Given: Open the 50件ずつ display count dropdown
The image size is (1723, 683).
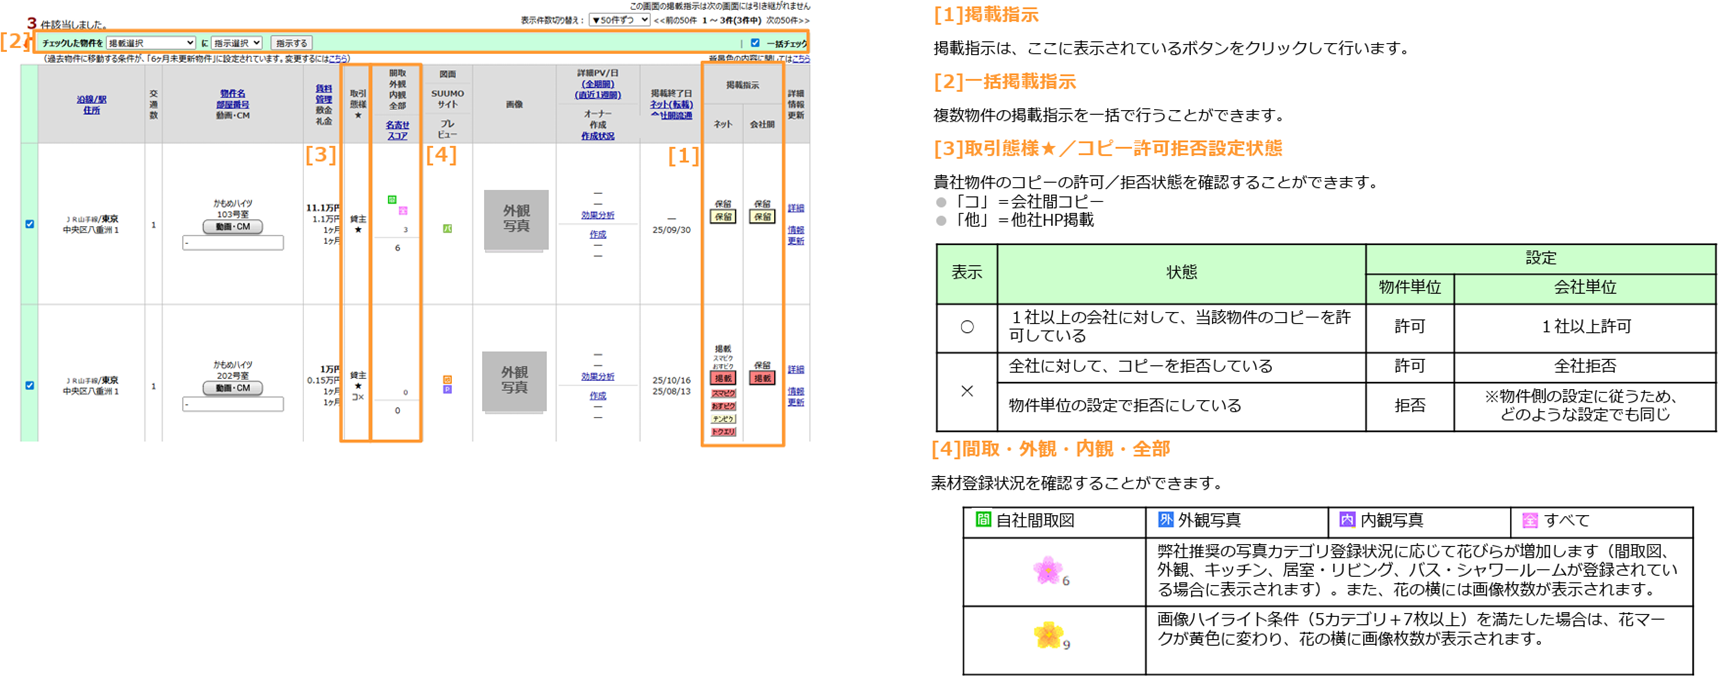Looking at the screenshot, I should coord(619,20).
